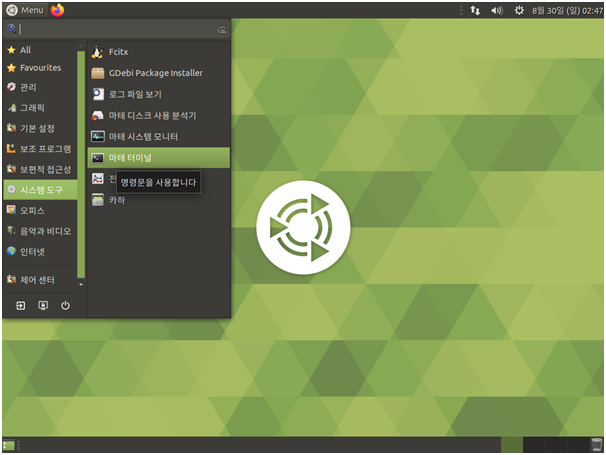
Task: Open the 그래픽 category
Action: 40,108
